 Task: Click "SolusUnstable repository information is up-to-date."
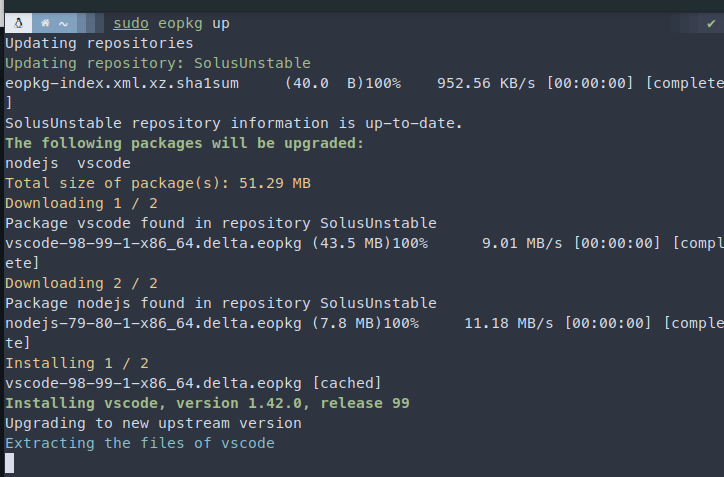point(234,123)
